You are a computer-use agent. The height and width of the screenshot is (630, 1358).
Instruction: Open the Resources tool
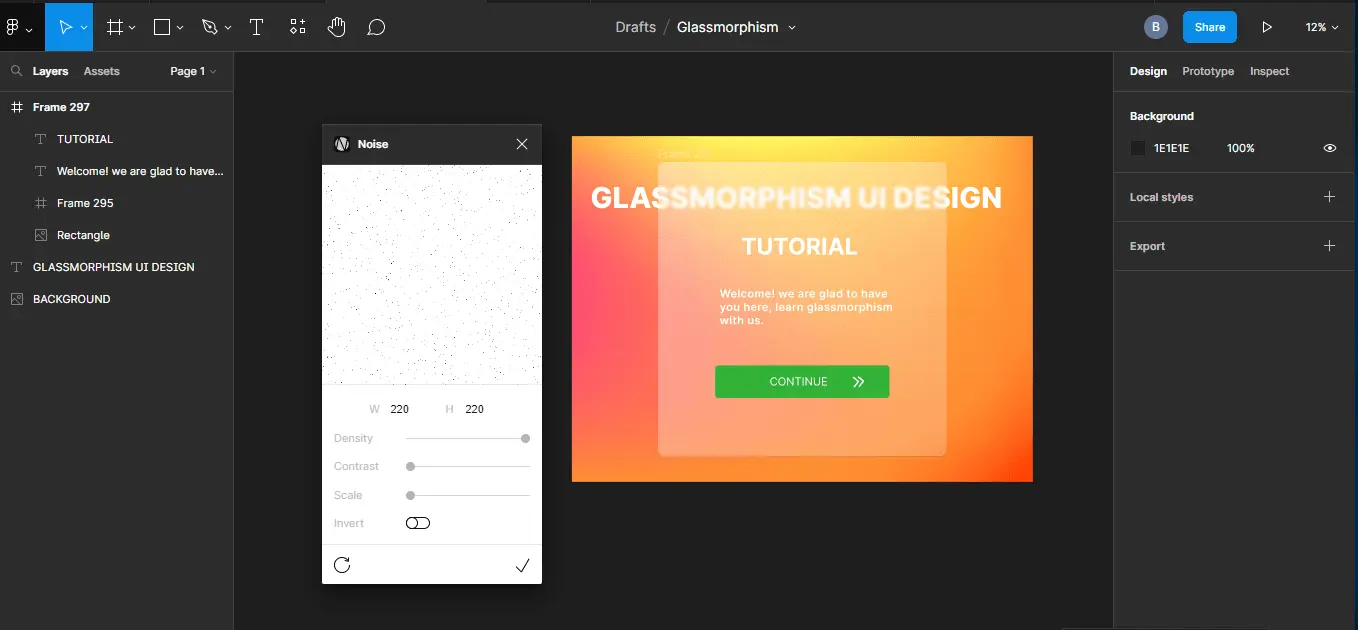point(297,27)
